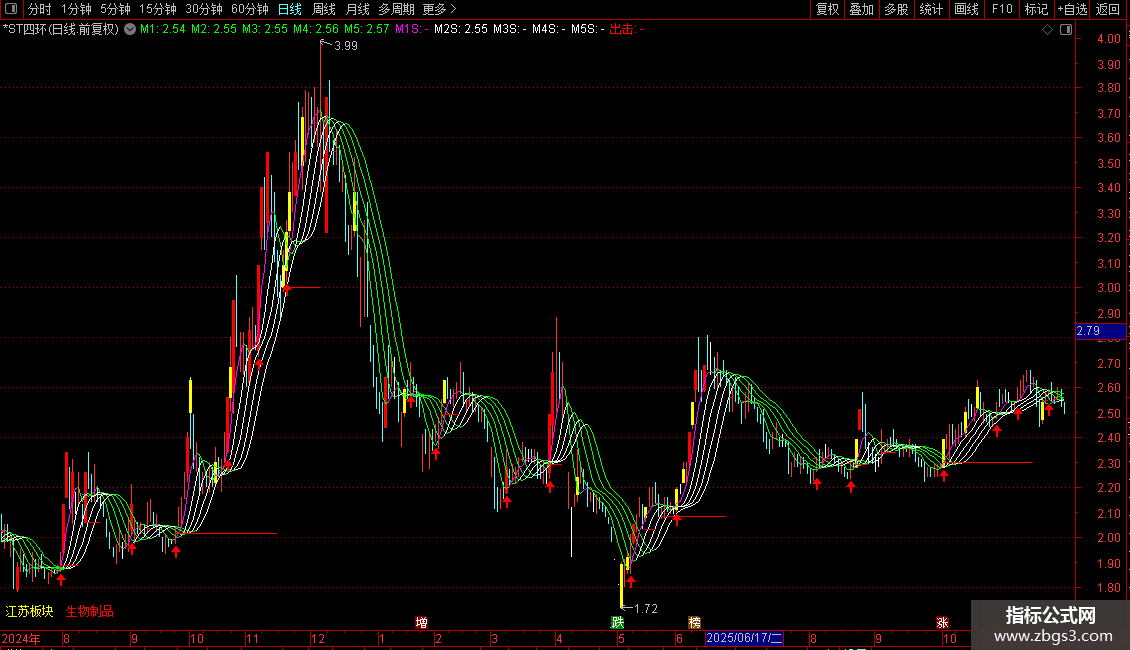Select the 1分钟 period tab
The image size is (1130, 650).
pyautogui.click(x=76, y=9)
